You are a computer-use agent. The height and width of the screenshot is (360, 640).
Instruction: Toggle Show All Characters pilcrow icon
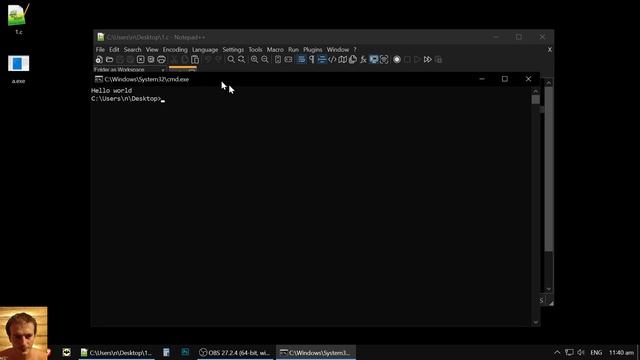click(x=311, y=60)
